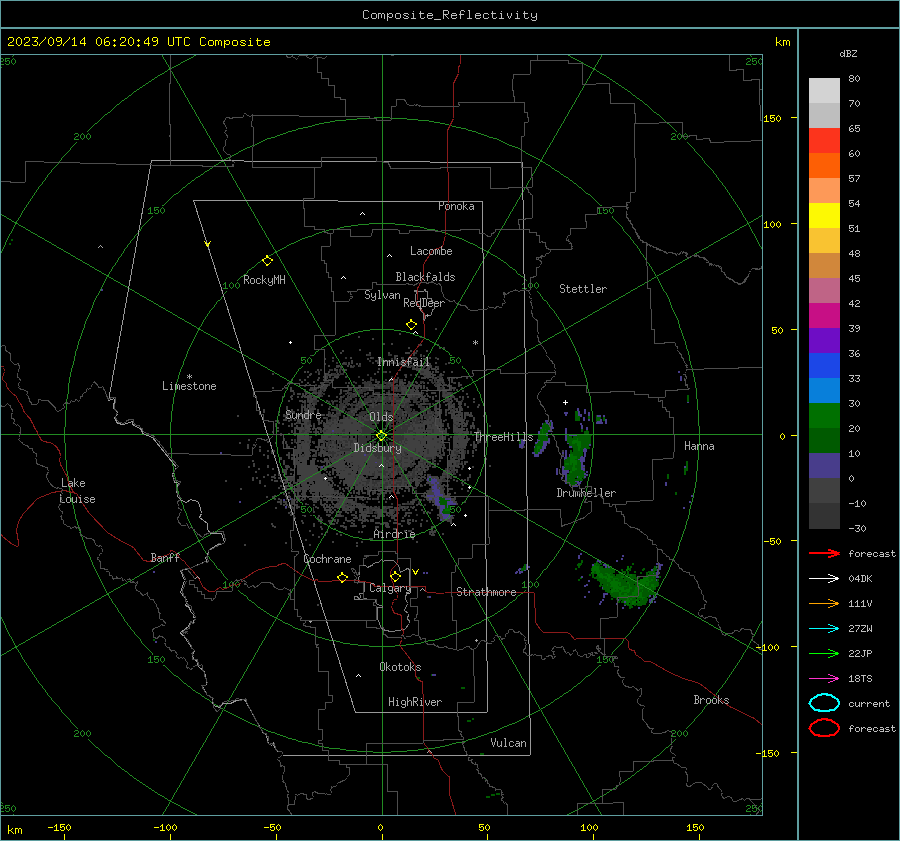The height and width of the screenshot is (841, 900).
Task: Click the Vulcan city label
Action: click(x=508, y=743)
